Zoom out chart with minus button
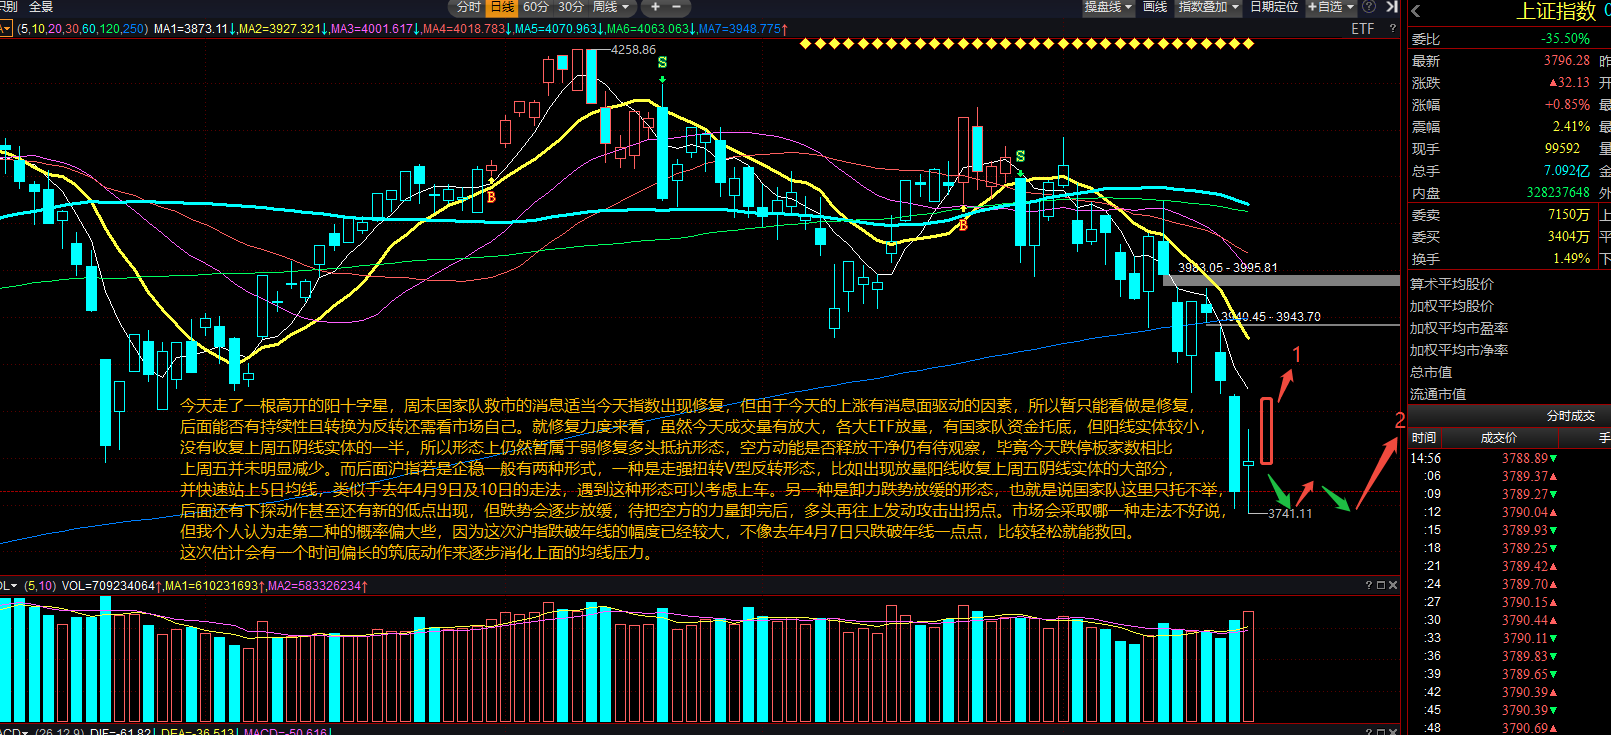The image size is (1611, 735). pyautogui.click(x=676, y=7)
